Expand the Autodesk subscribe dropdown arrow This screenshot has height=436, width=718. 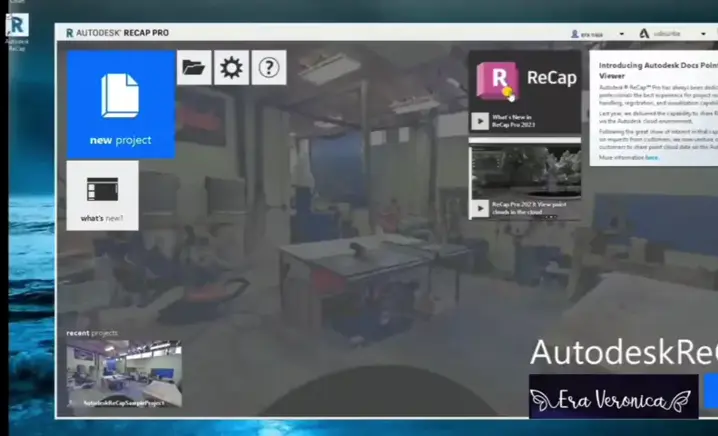click(x=703, y=33)
